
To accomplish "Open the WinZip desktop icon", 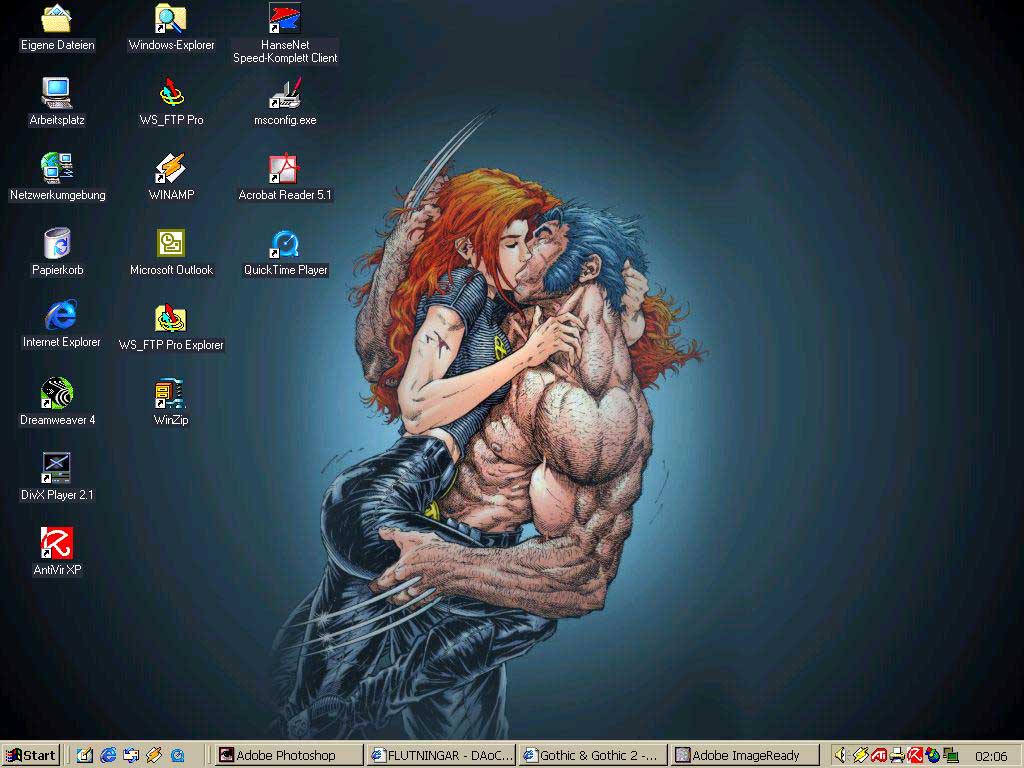I will pos(171,394).
